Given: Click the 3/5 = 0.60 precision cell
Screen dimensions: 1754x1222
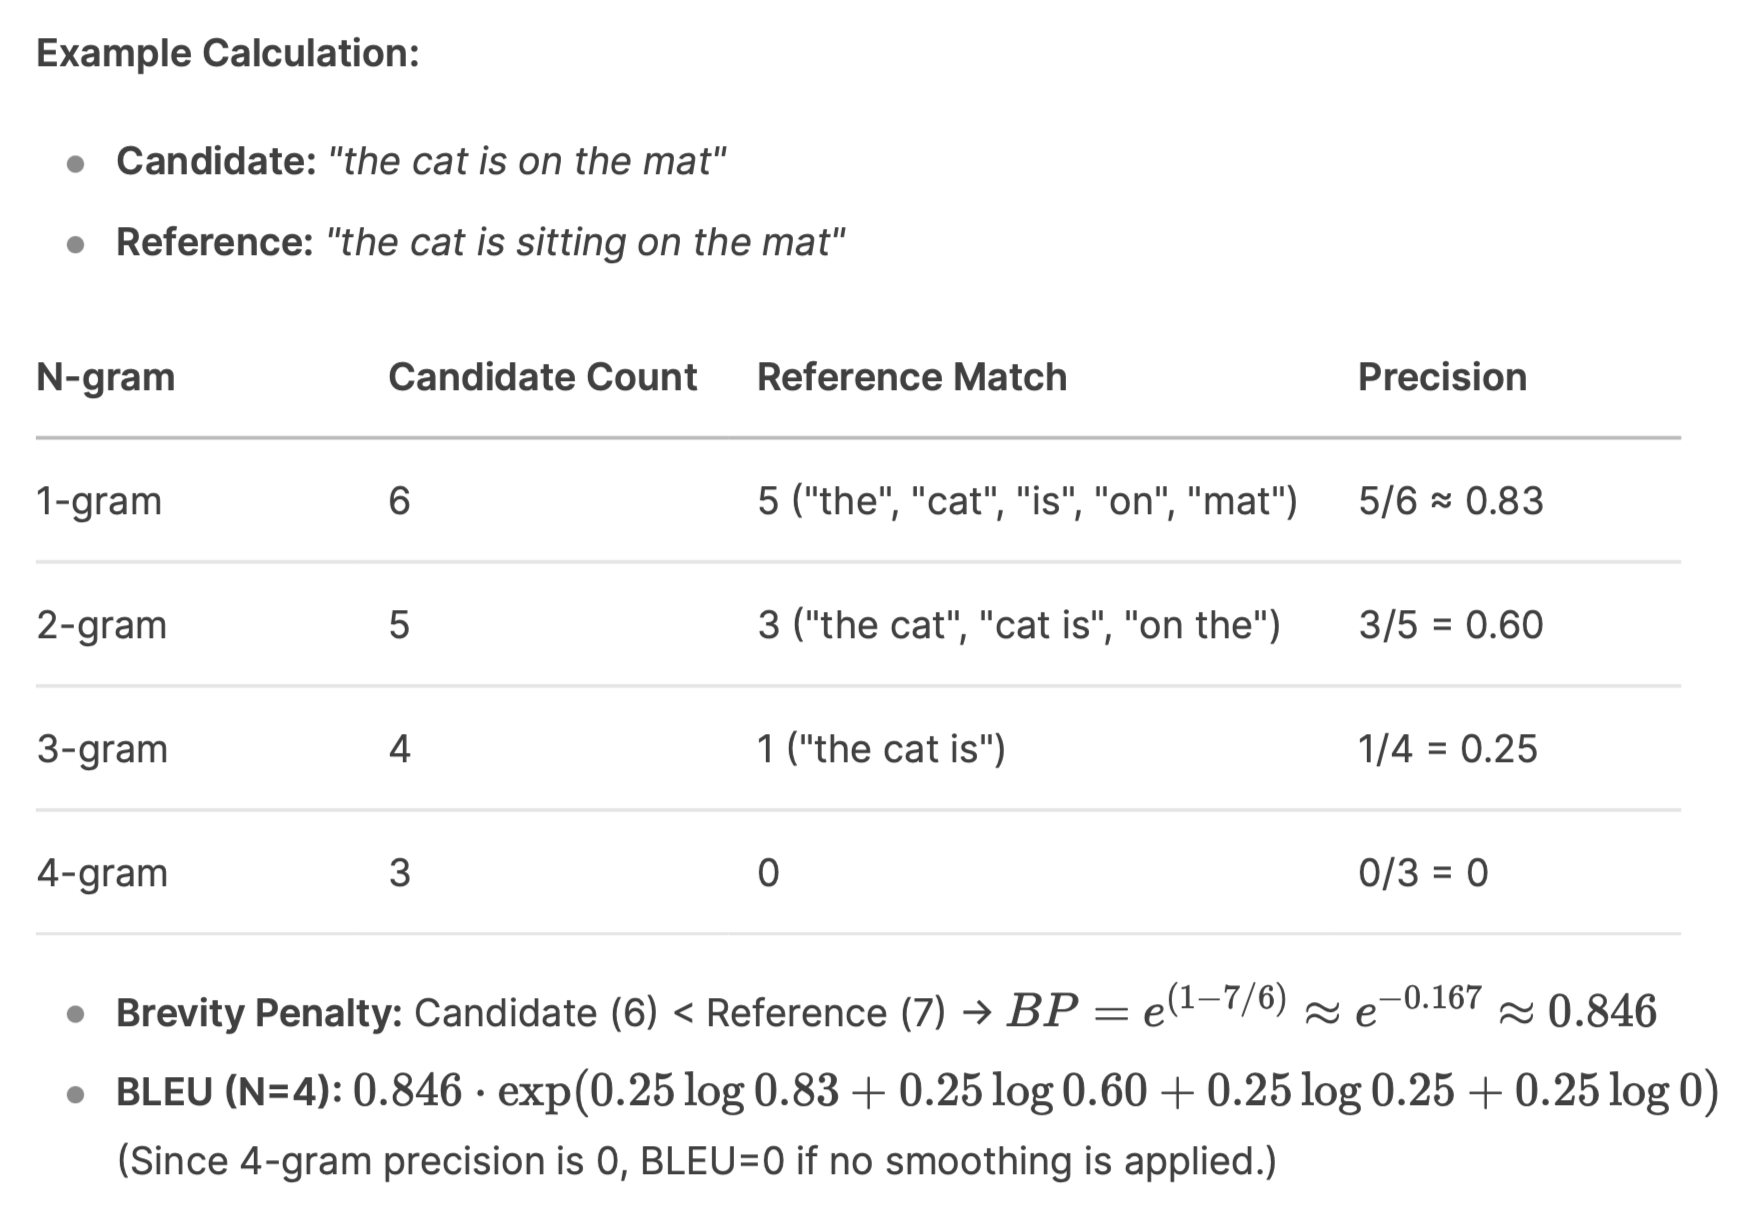Looking at the screenshot, I should click(1450, 625).
